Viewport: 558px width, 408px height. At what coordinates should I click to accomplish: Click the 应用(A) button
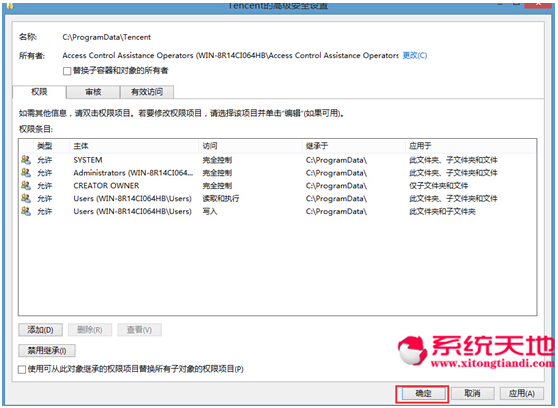(x=522, y=393)
